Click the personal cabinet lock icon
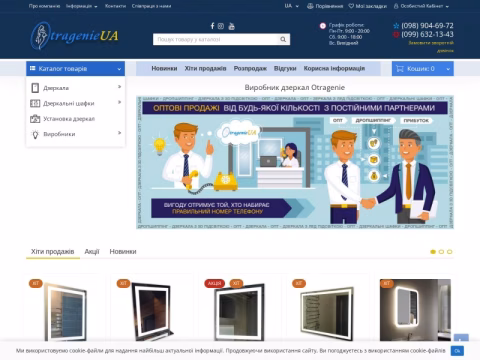The height and width of the screenshot is (360, 480). coord(396,6)
